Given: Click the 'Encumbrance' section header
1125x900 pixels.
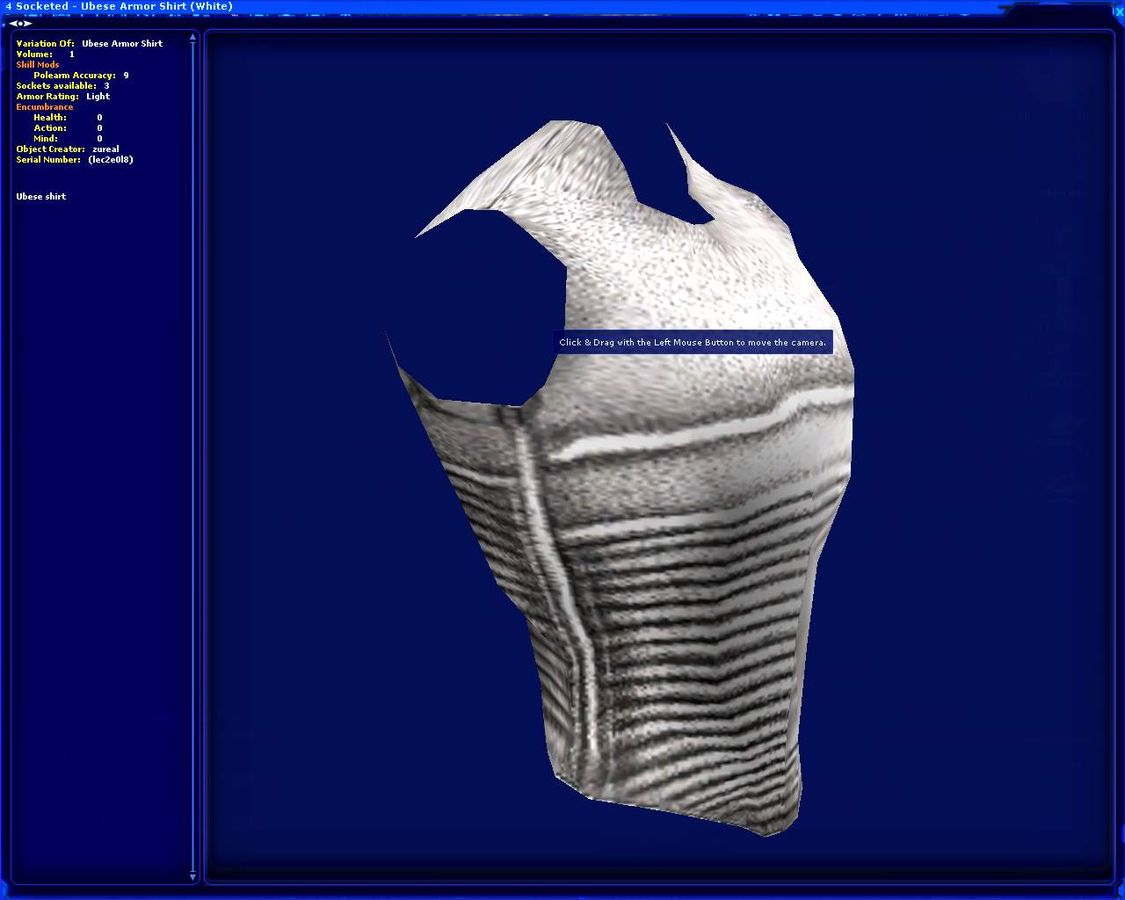Looking at the screenshot, I should (x=44, y=107).
